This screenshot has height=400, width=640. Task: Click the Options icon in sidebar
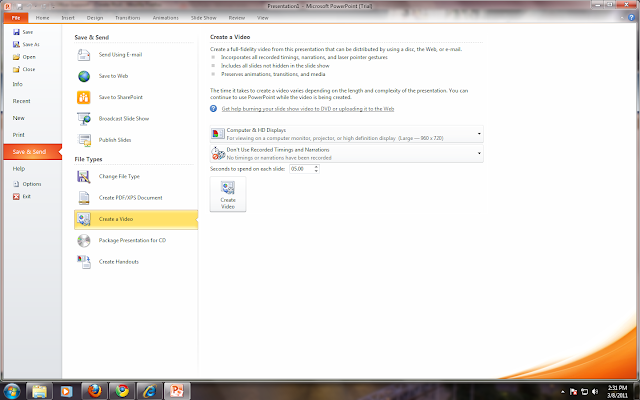click(16, 184)
